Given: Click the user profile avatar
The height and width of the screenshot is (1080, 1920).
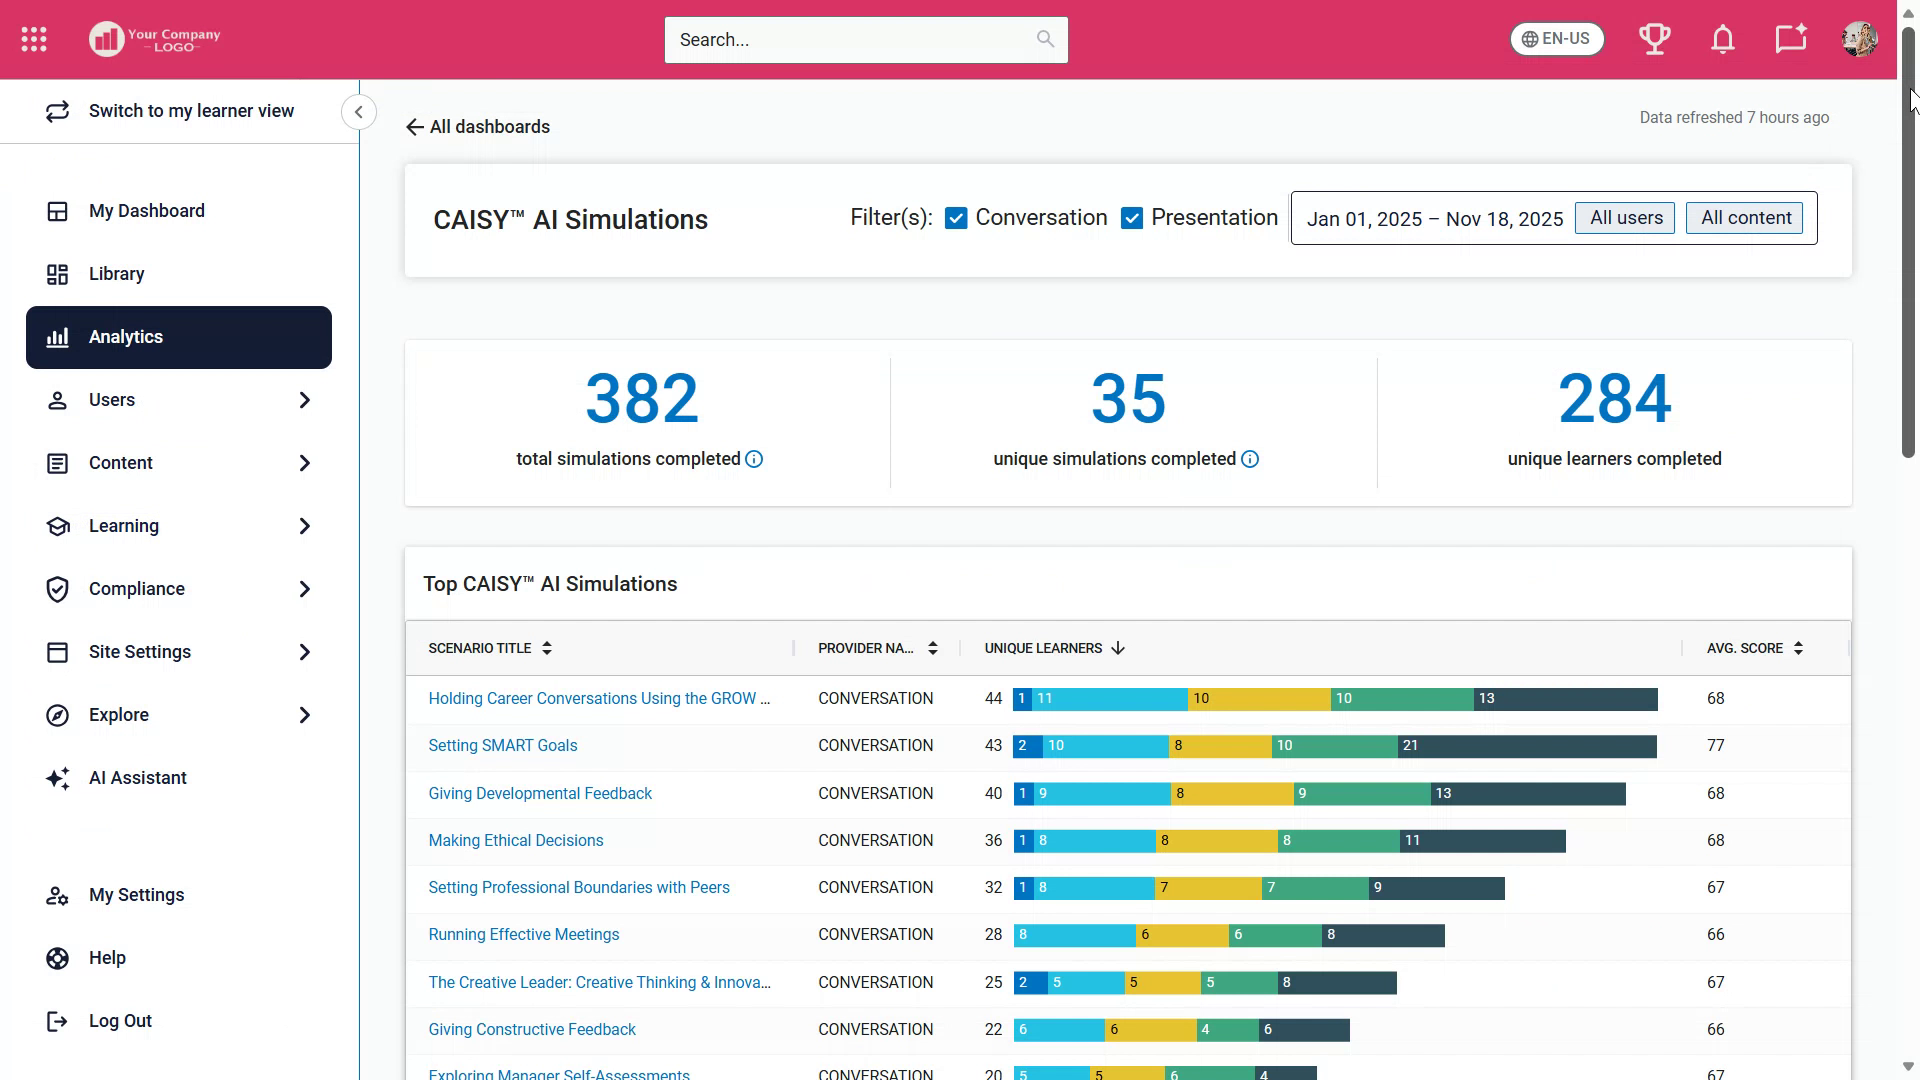Looking at the screenshot, I should [x=1859, y=39].
